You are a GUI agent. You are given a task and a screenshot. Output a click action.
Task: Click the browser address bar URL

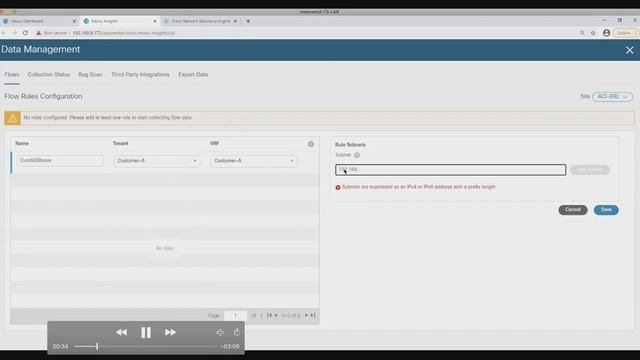(124, 33)
